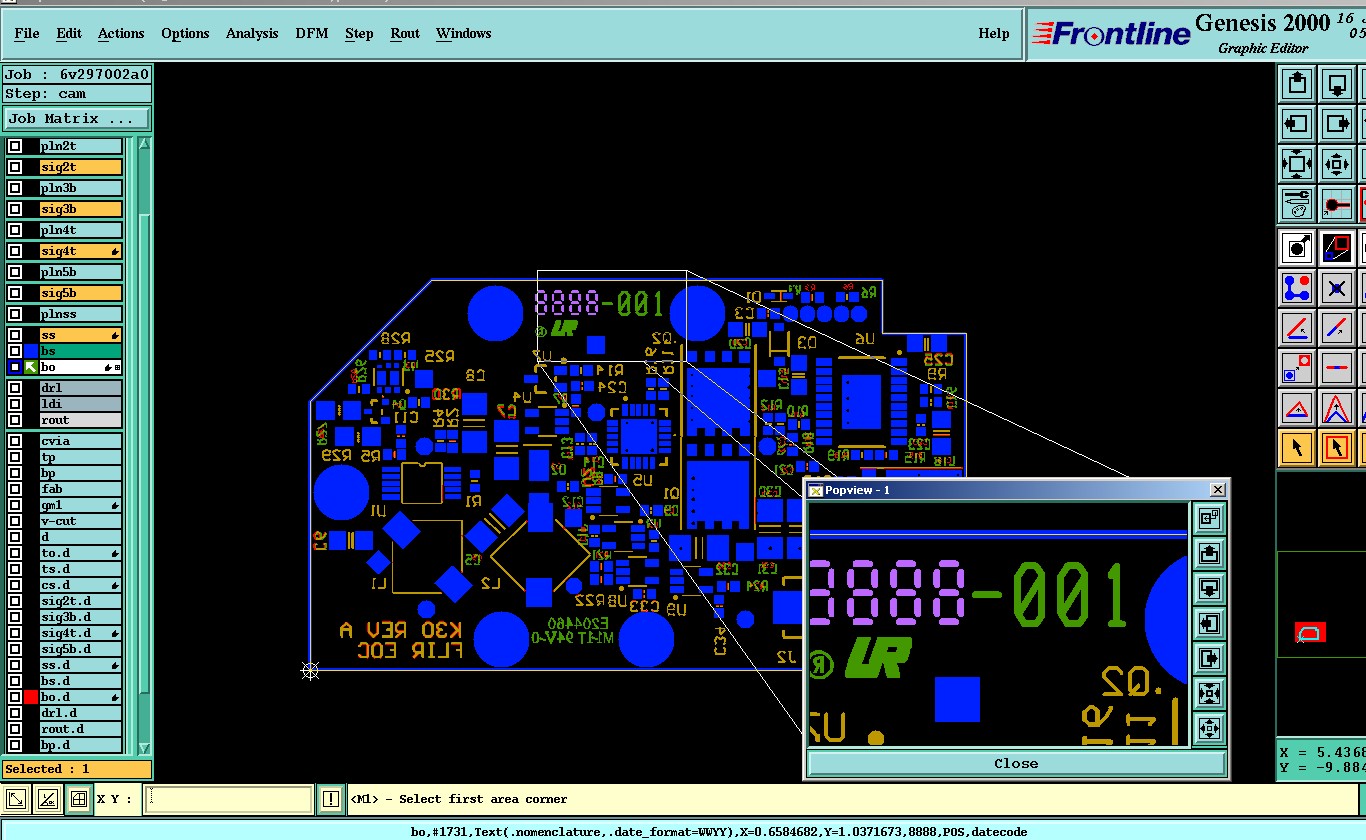Click the X Y coordinate input field

pyautogui.click(x=230, y=799)
